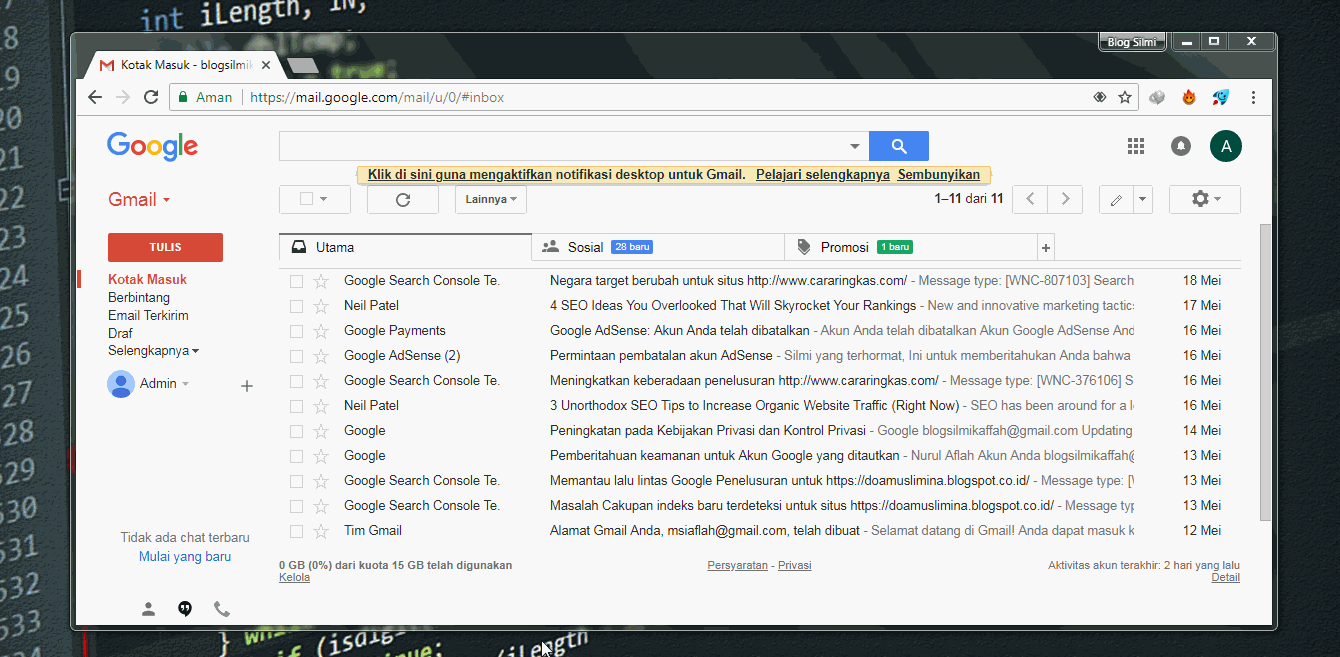1340x657 pixels.
Task: Open the Kelola storage link
Action: [294, 577]
